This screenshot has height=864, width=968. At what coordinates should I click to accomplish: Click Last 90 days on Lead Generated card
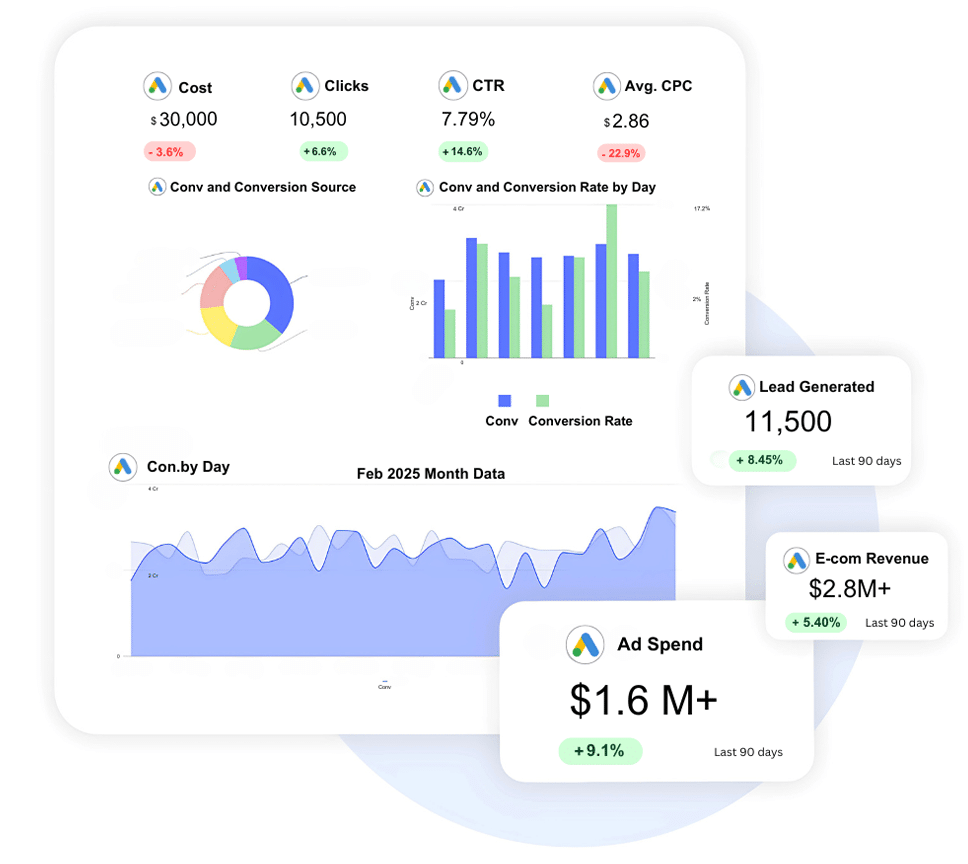coord(867,461)
